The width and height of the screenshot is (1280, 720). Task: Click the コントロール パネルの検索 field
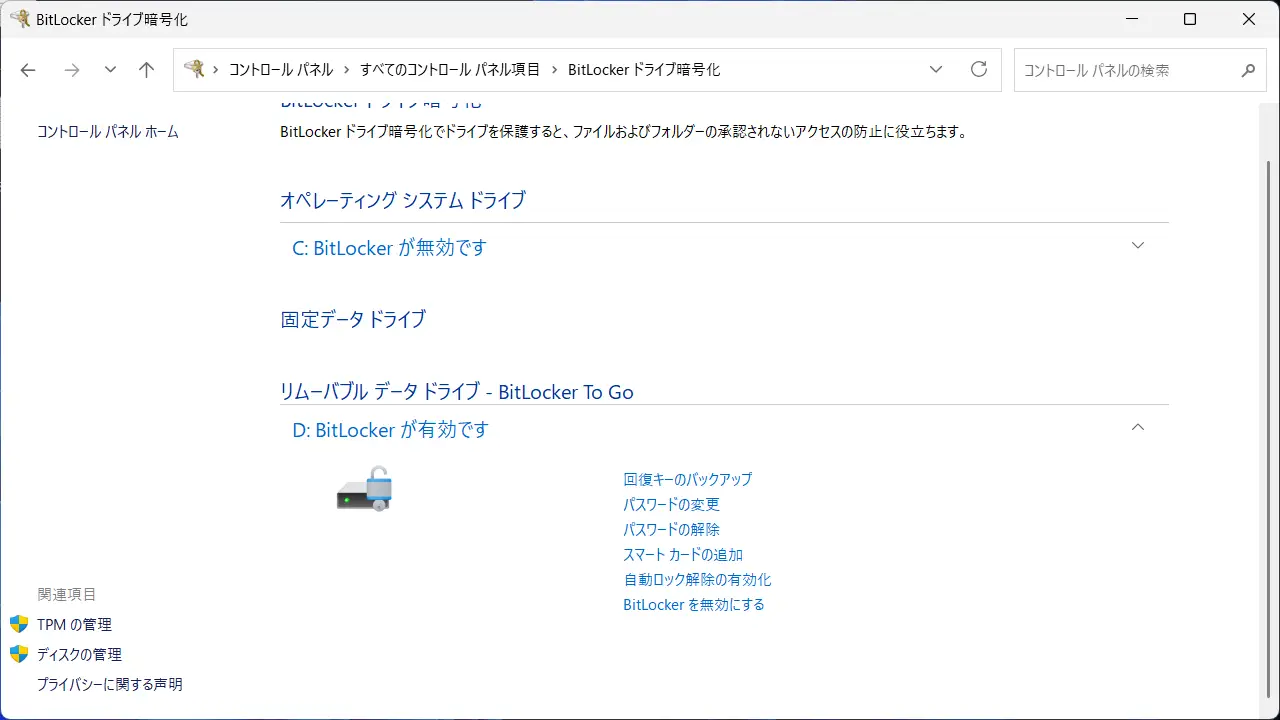[x=1125, y=71]
